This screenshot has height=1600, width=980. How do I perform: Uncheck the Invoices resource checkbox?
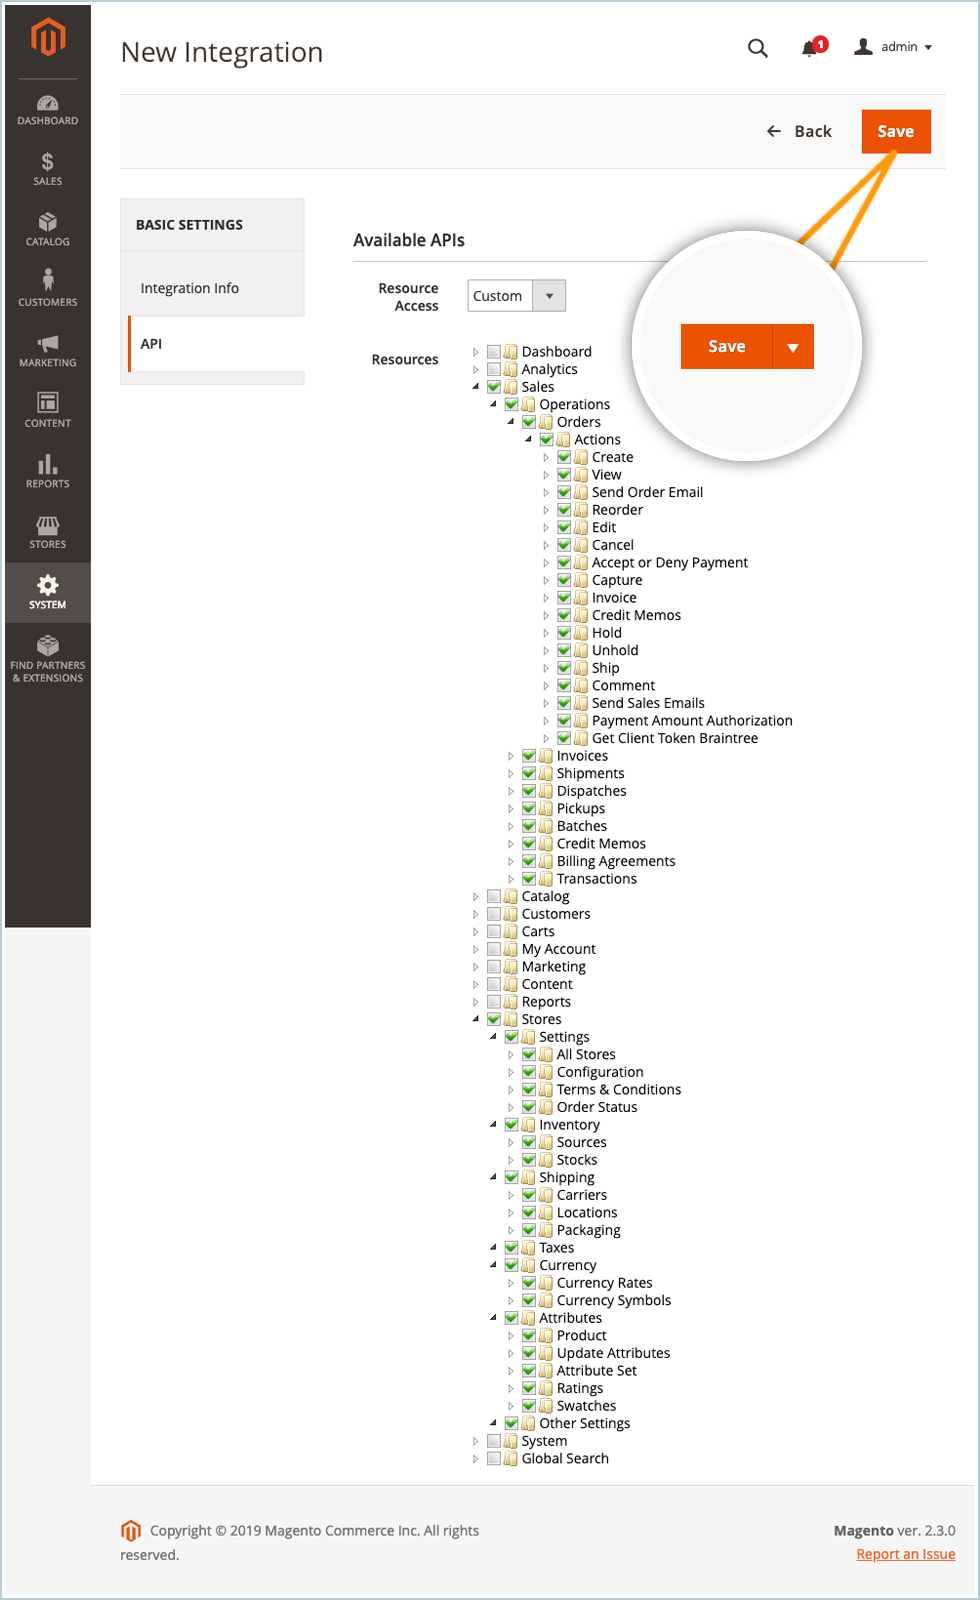coord(529,756)
